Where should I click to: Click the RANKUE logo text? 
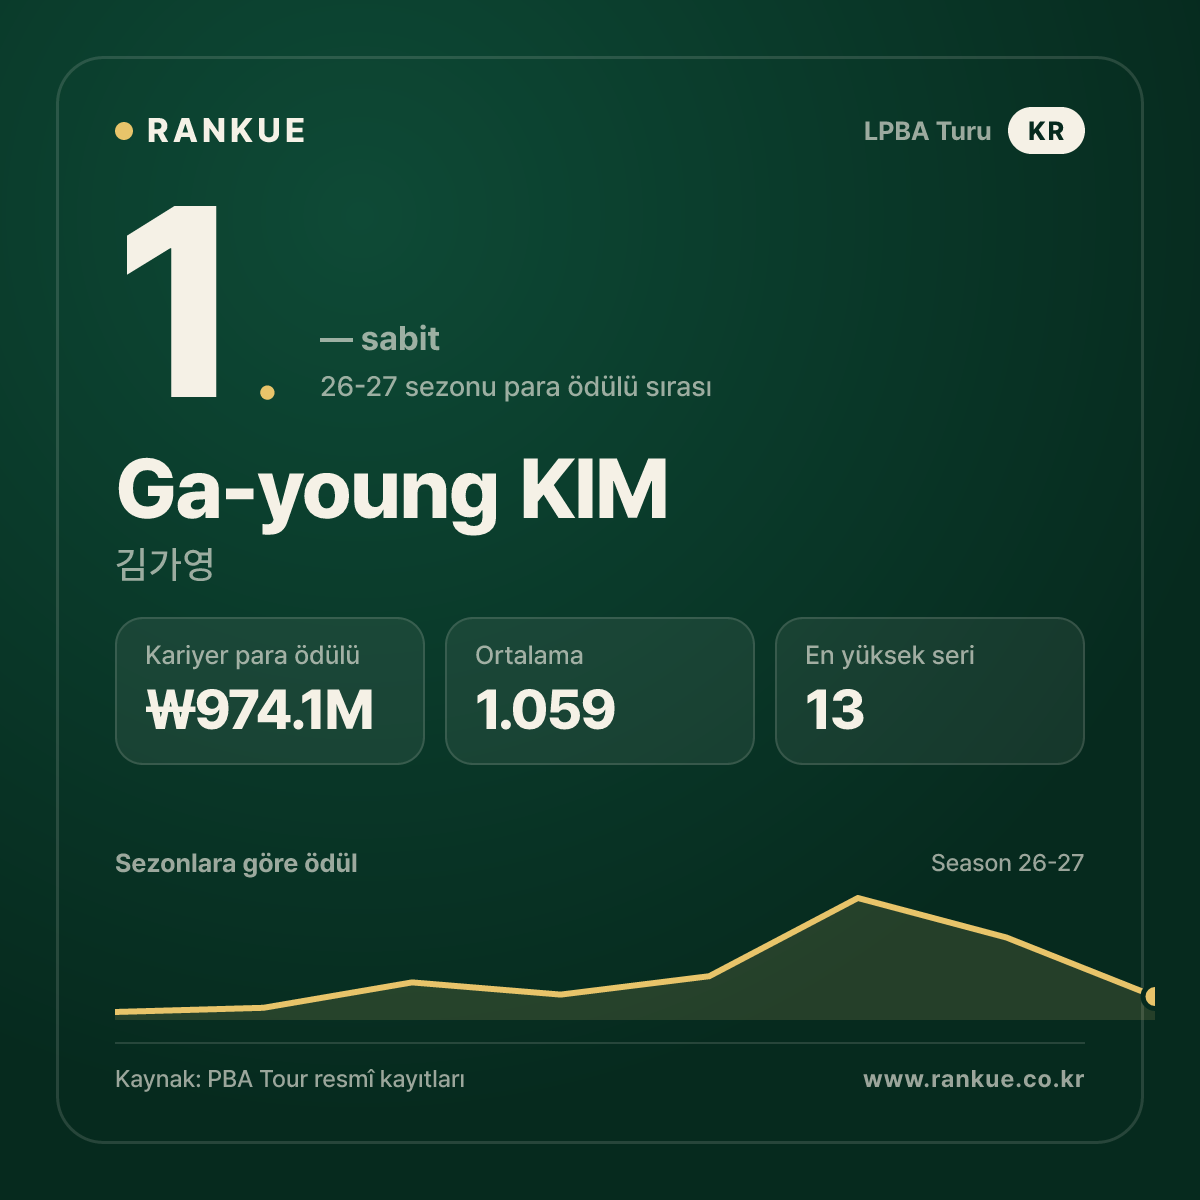tap(226, 131)
